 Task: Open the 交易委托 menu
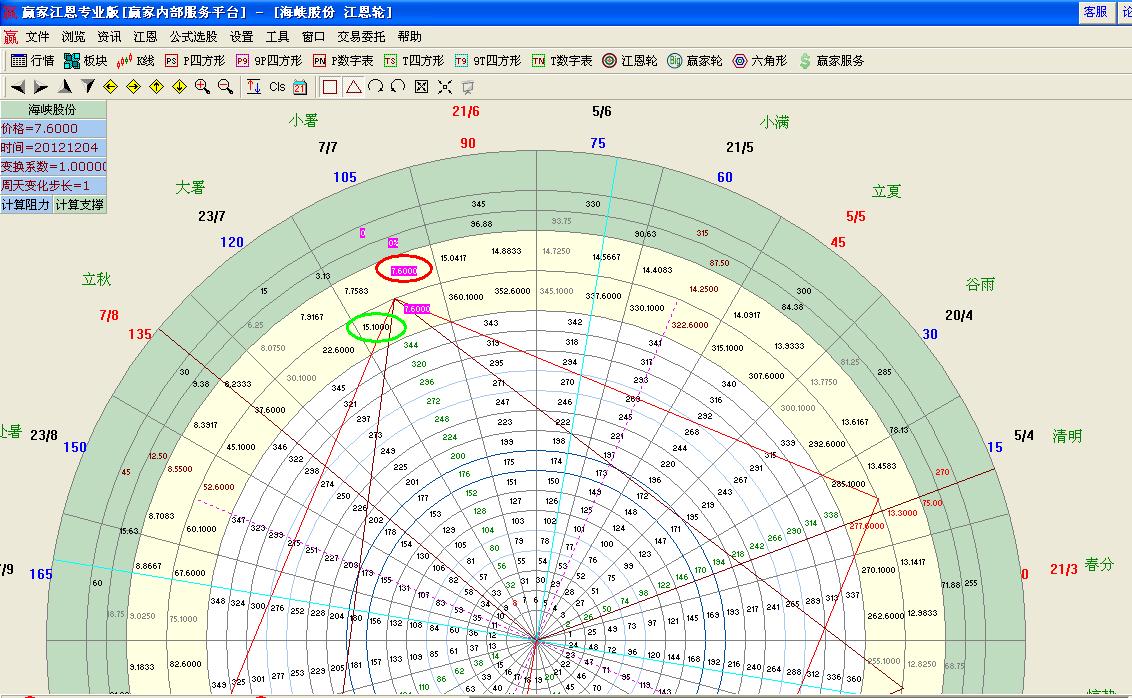(361, 37)
